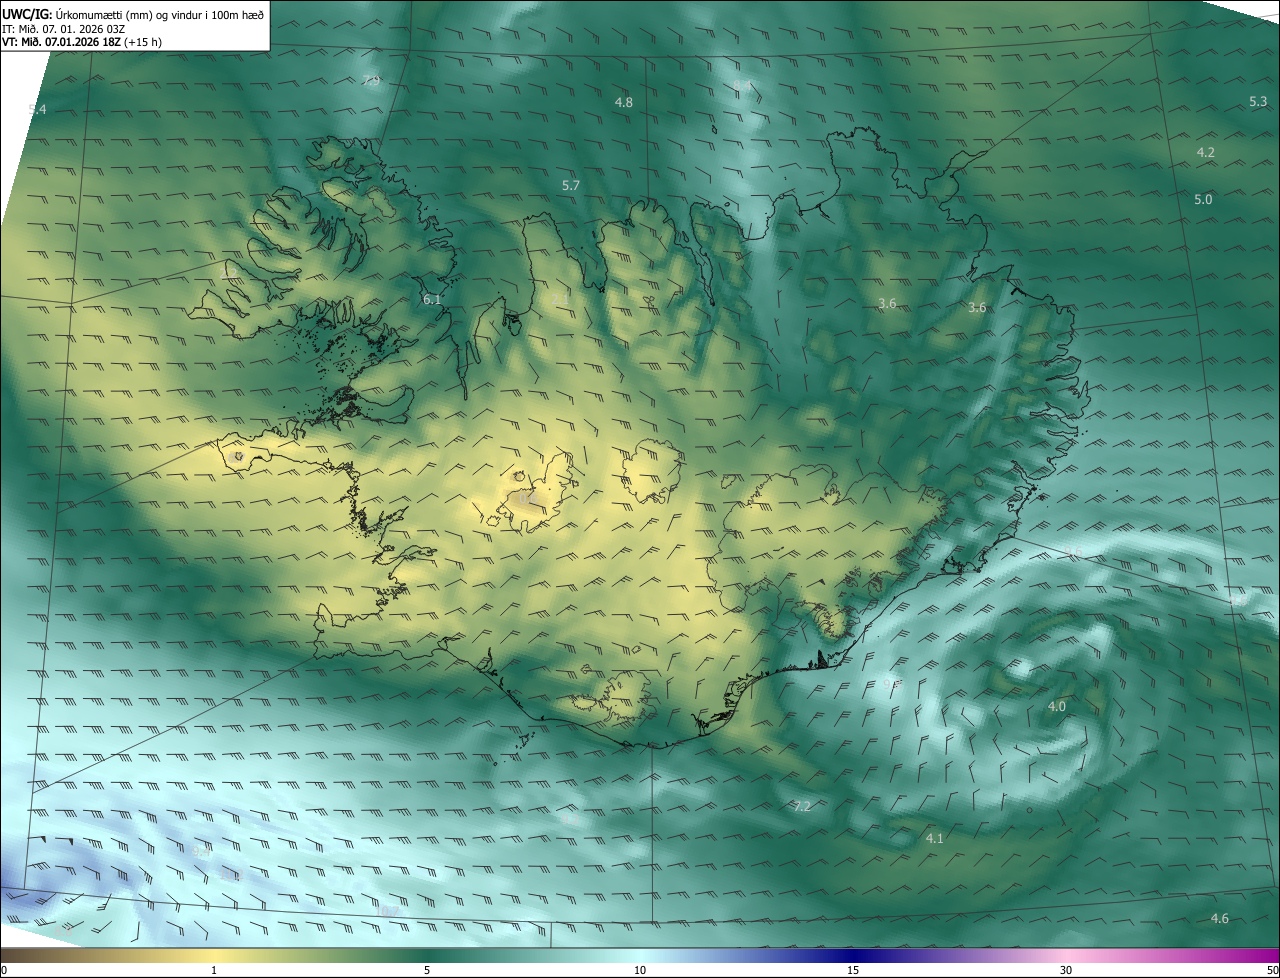Click the colorbar tick label '15'
The height and width of the screenshot is (978, 1280).
tap(853, 971)
